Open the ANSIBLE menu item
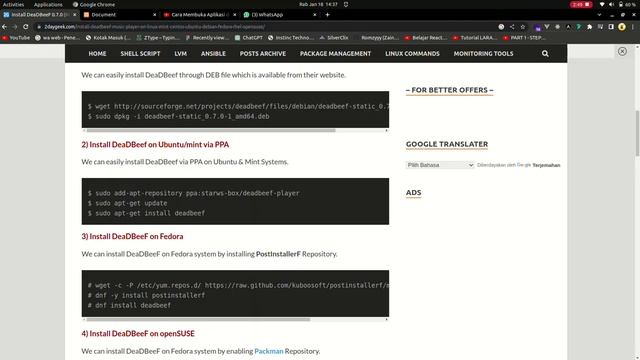The image size is (640, 360). coord(213,53)
